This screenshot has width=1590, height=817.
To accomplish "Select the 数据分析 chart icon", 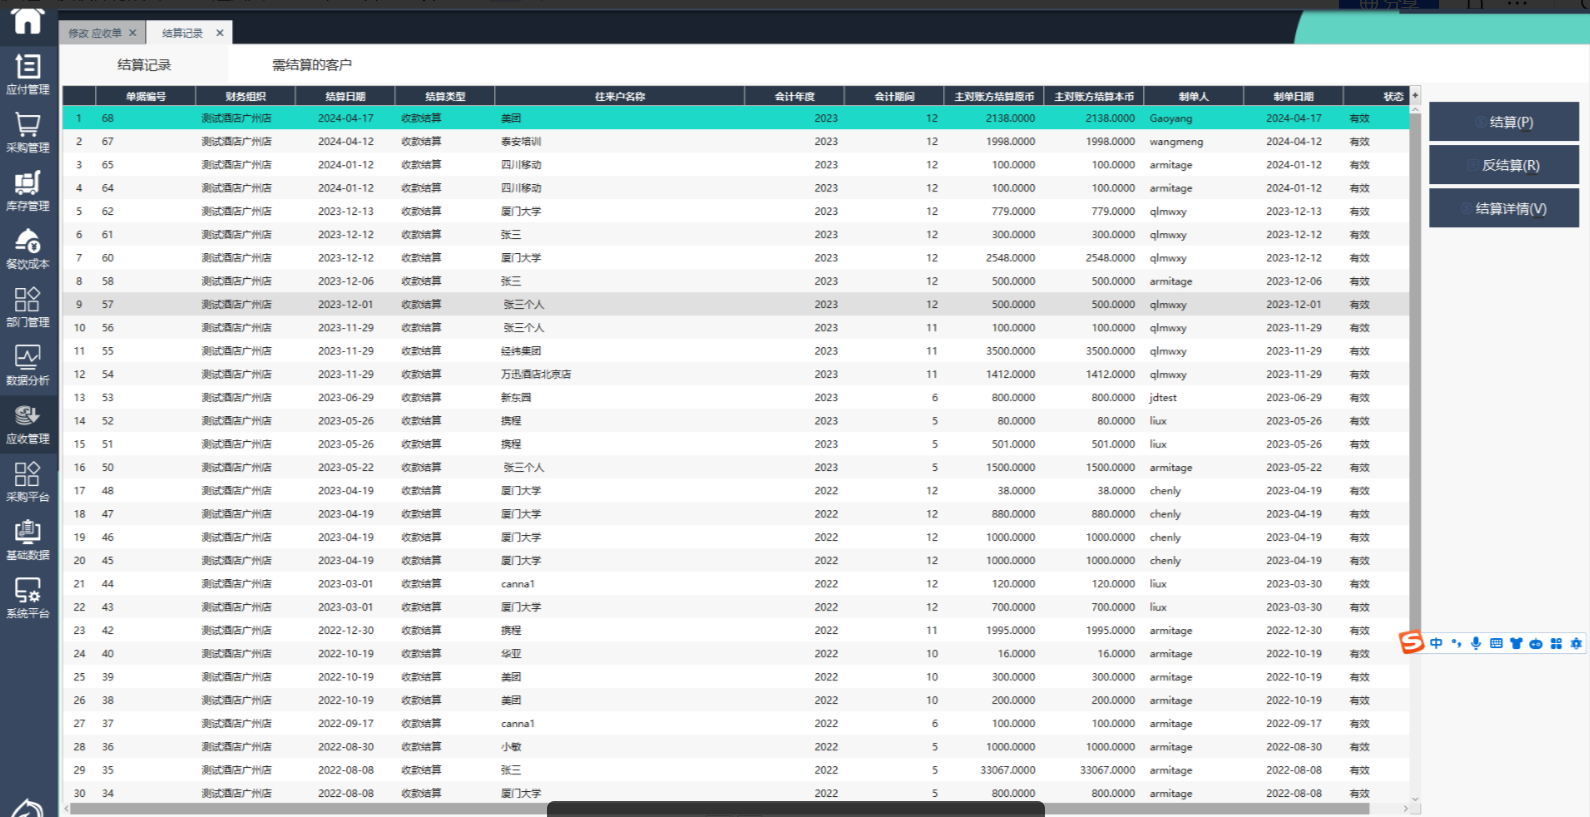I will (x=28, y=365).
